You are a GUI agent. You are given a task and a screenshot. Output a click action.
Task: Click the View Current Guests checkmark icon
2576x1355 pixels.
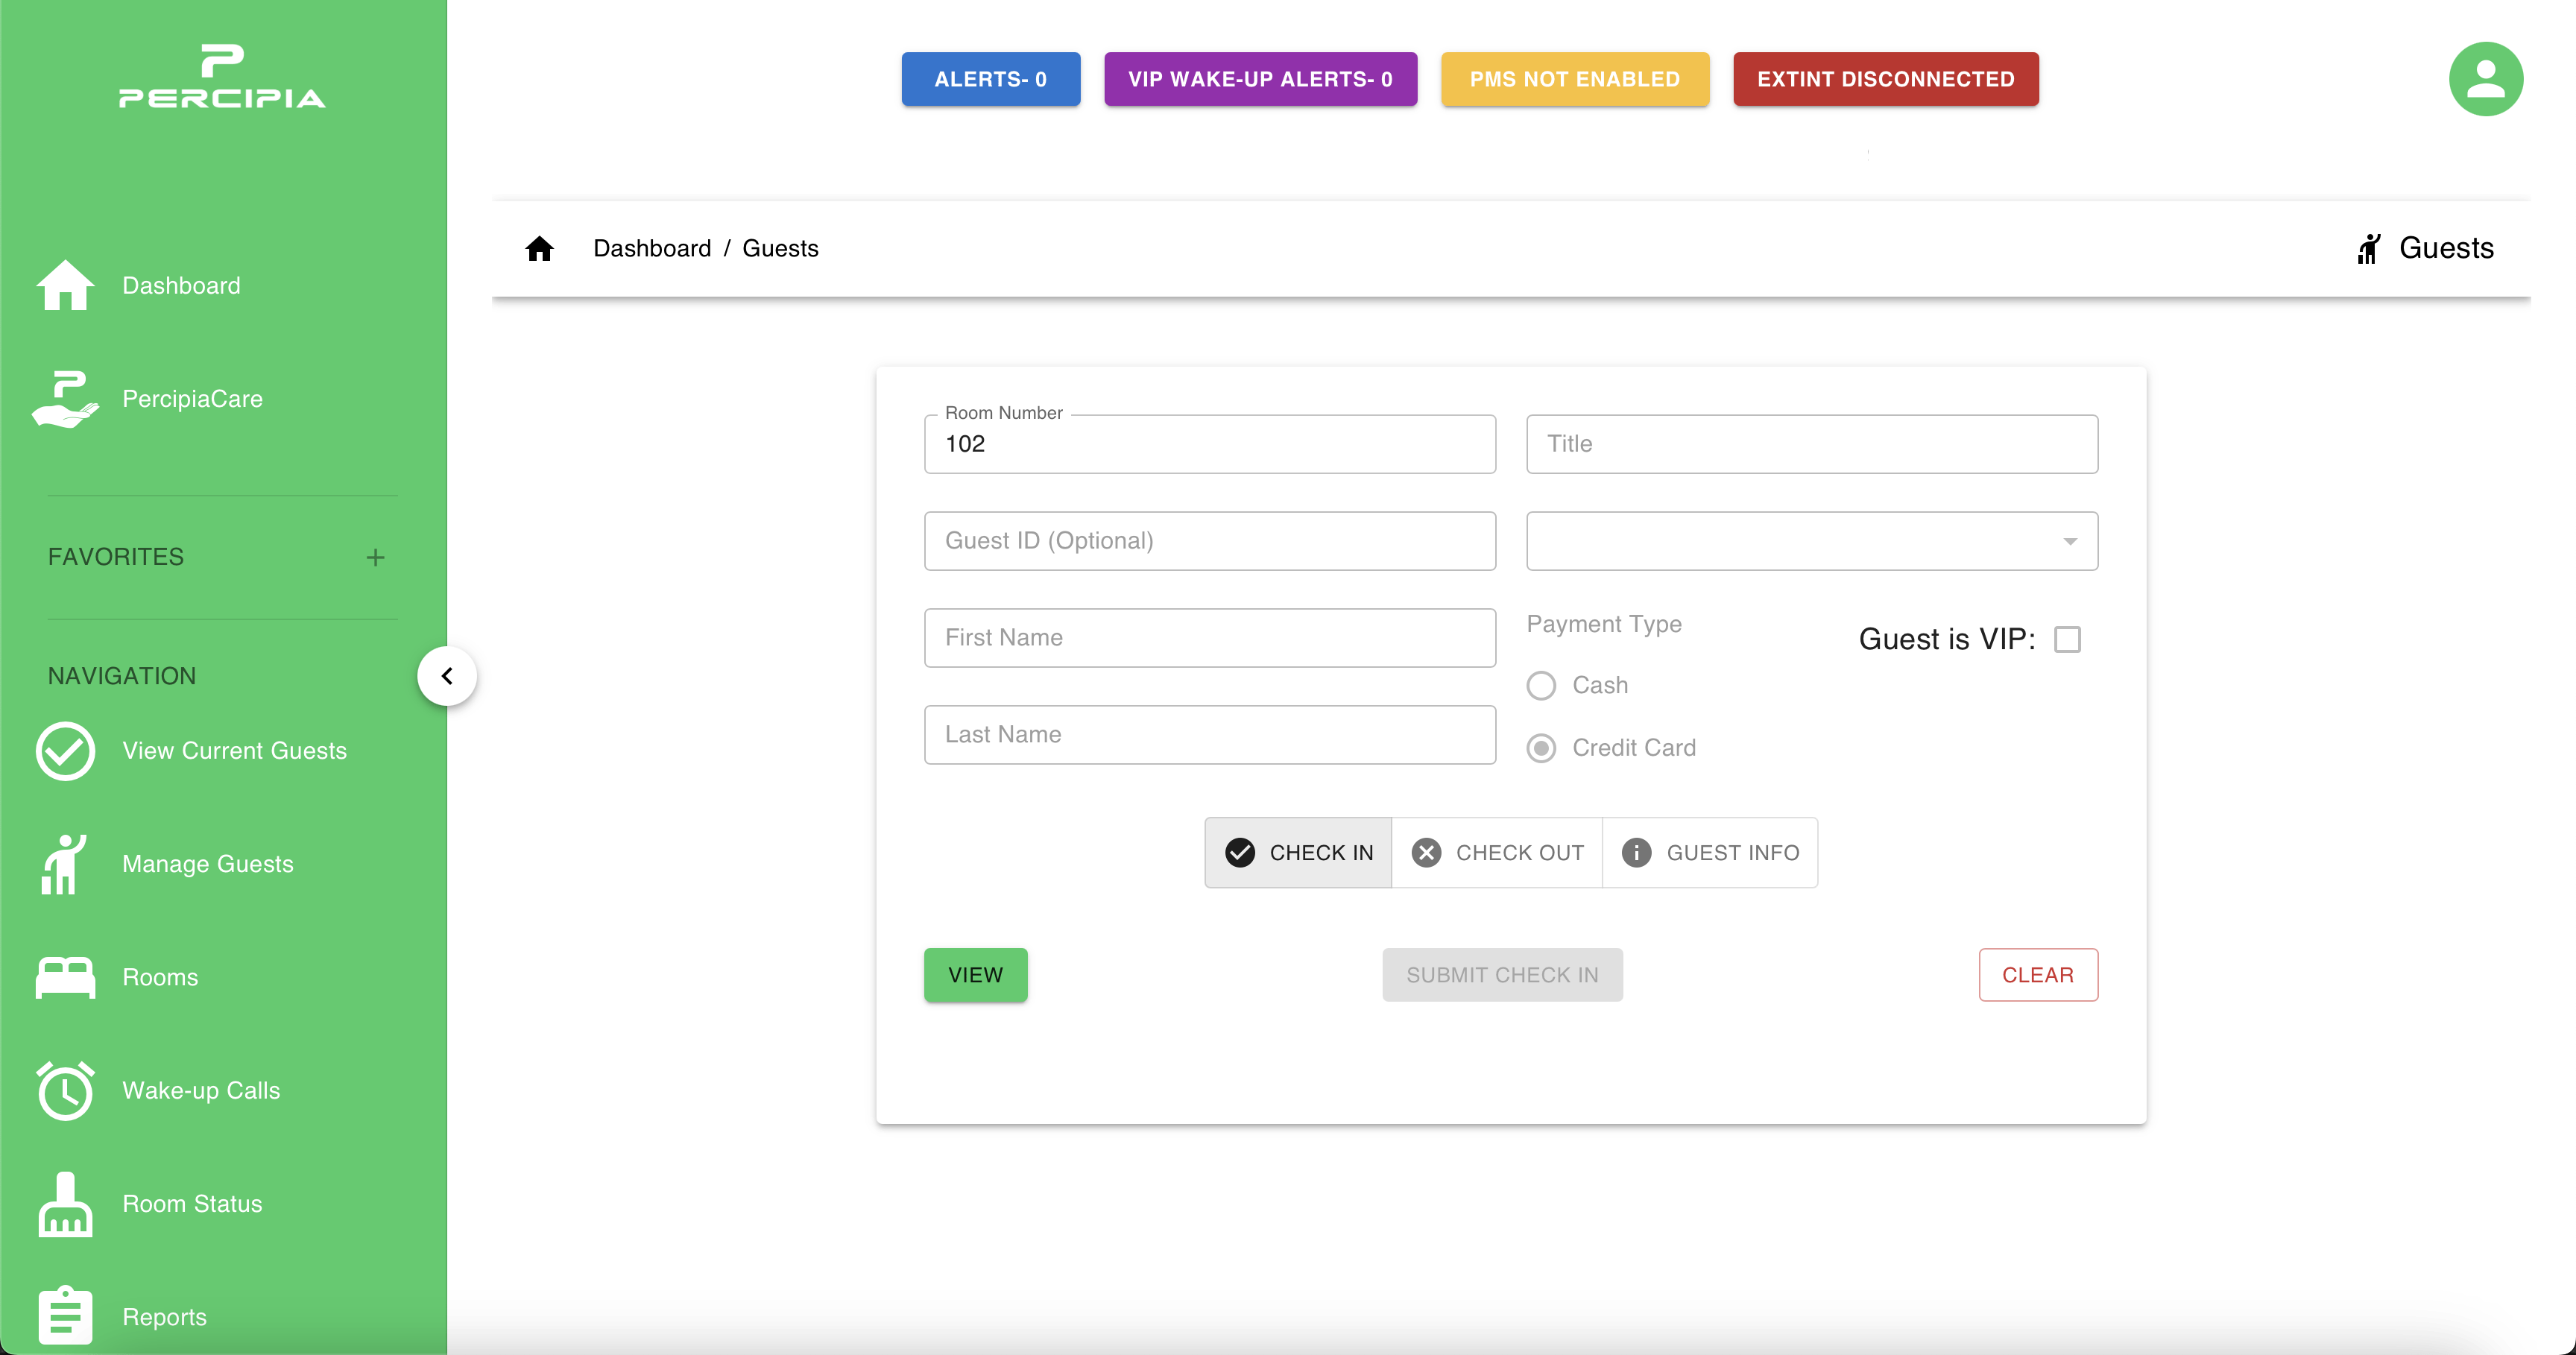tap(65, 751)
